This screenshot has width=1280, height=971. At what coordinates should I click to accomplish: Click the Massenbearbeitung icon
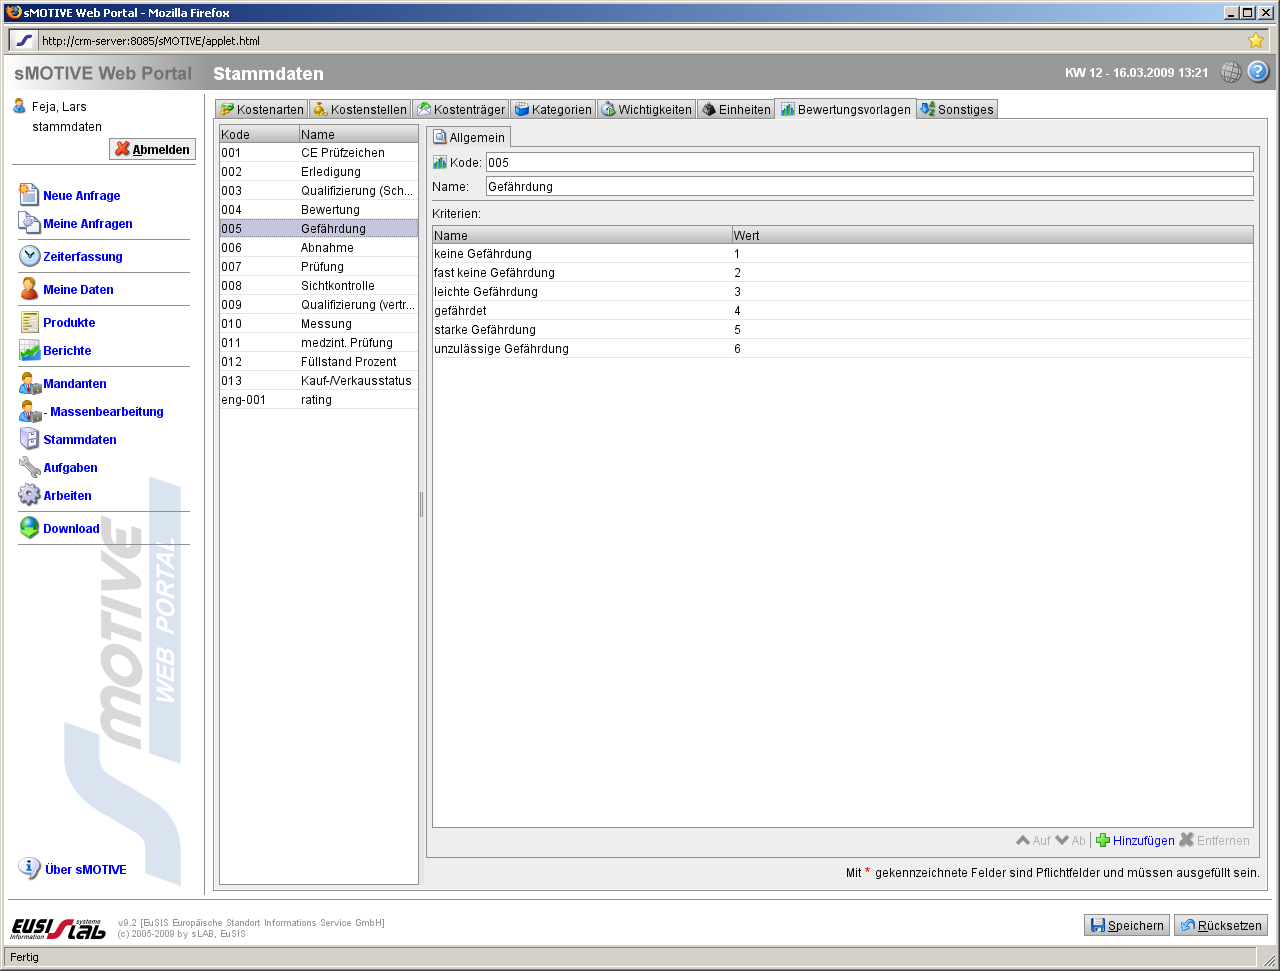(x=29, y=411)
